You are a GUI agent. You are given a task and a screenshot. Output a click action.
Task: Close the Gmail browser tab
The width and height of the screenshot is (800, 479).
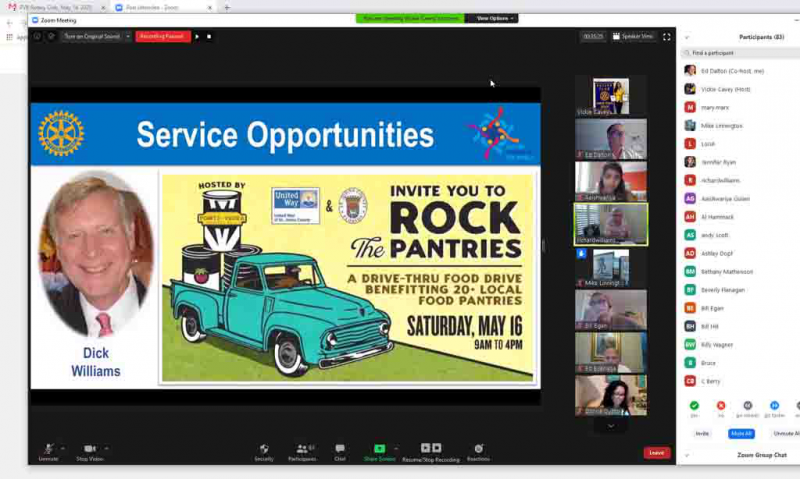(x=103, y=8)
